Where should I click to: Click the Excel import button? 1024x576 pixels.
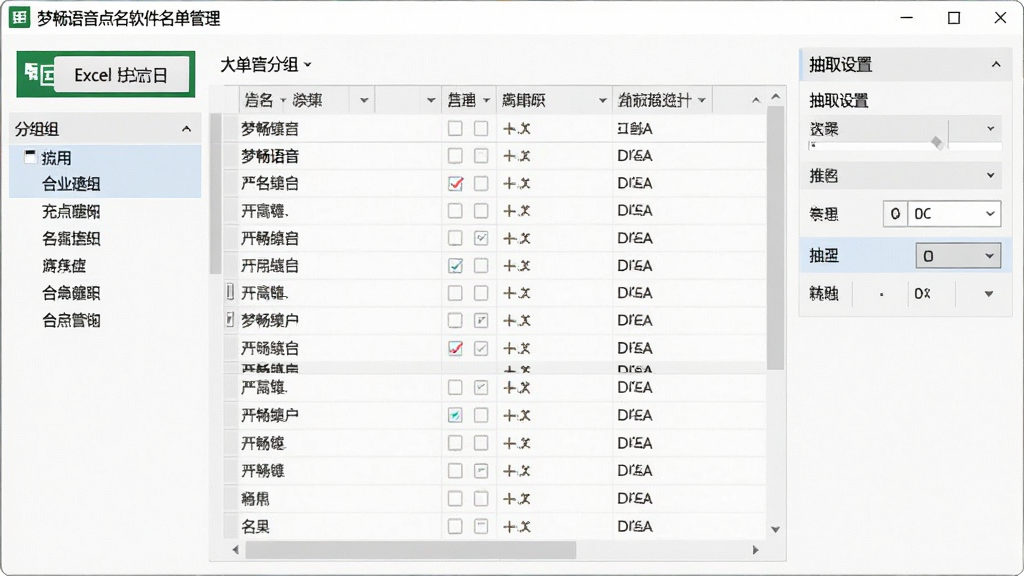point(106,74)
